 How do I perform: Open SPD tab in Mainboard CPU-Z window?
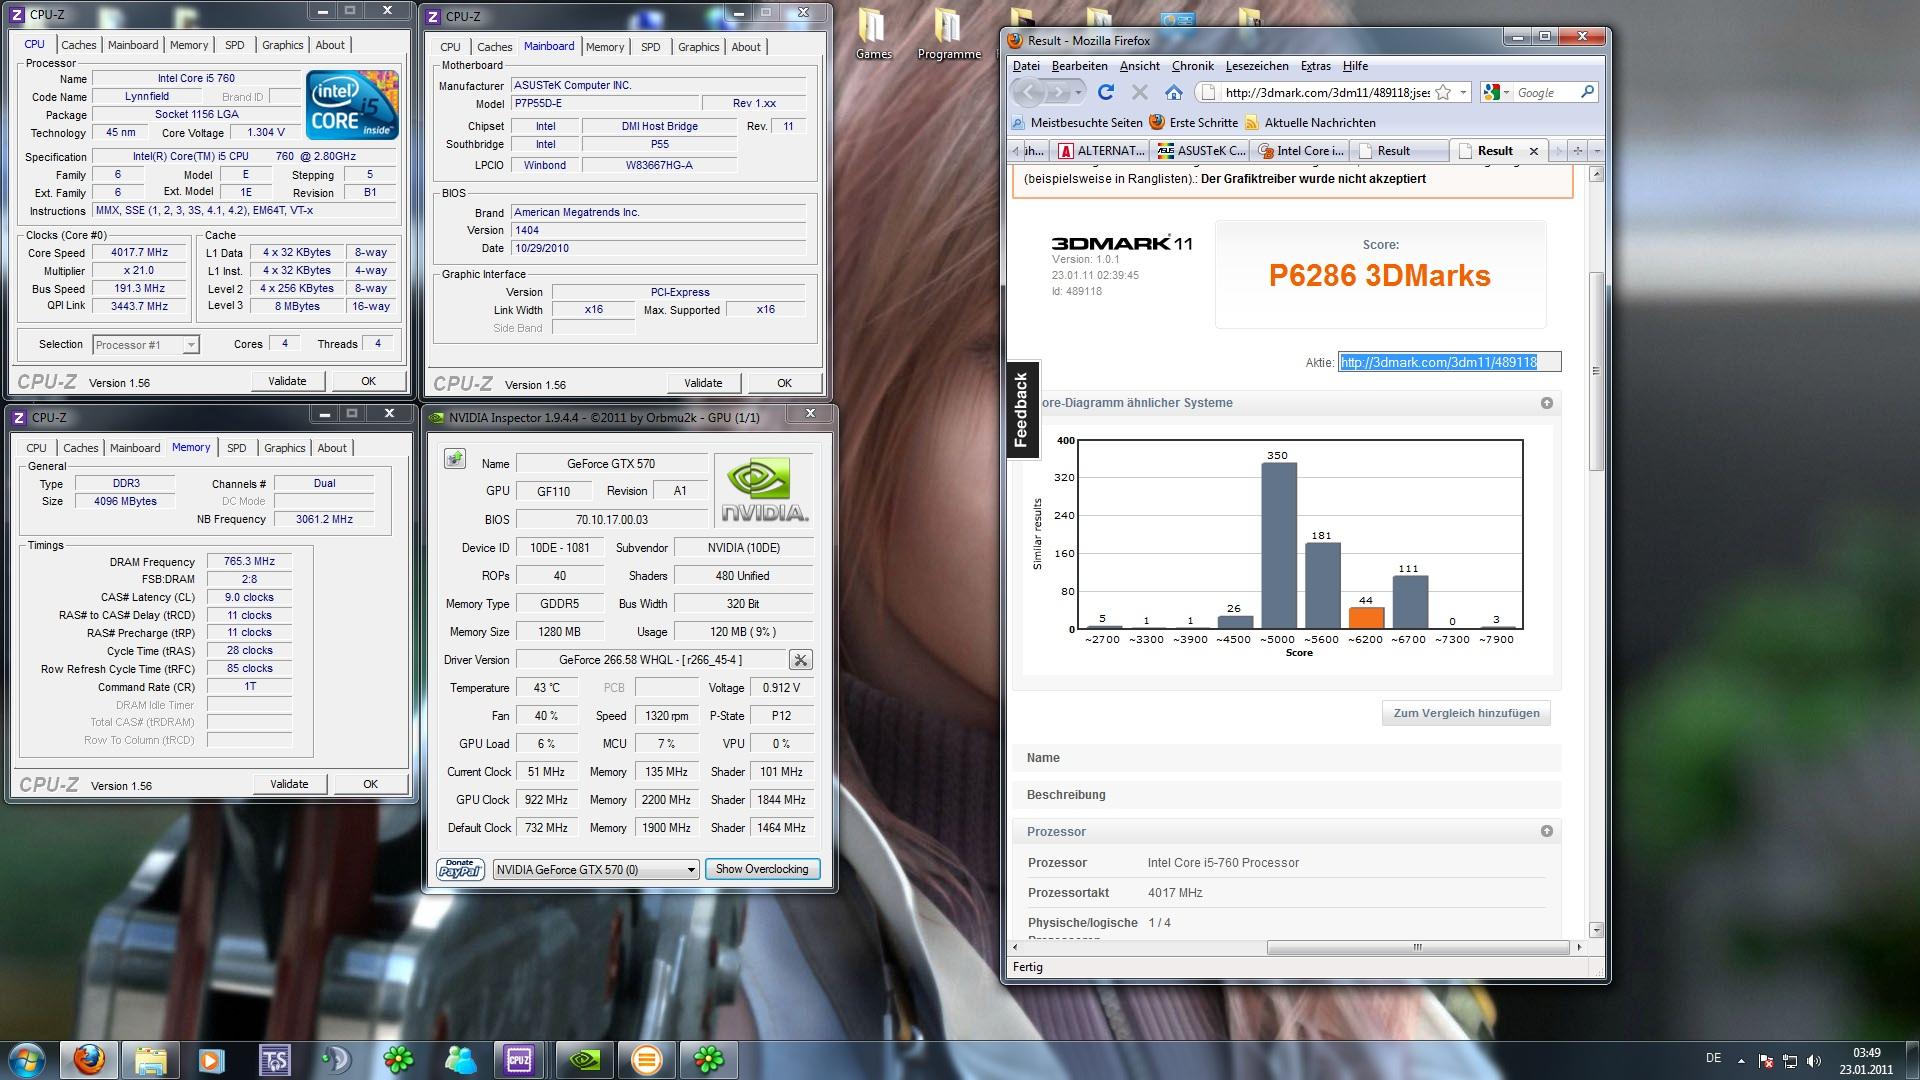point(651,47)
